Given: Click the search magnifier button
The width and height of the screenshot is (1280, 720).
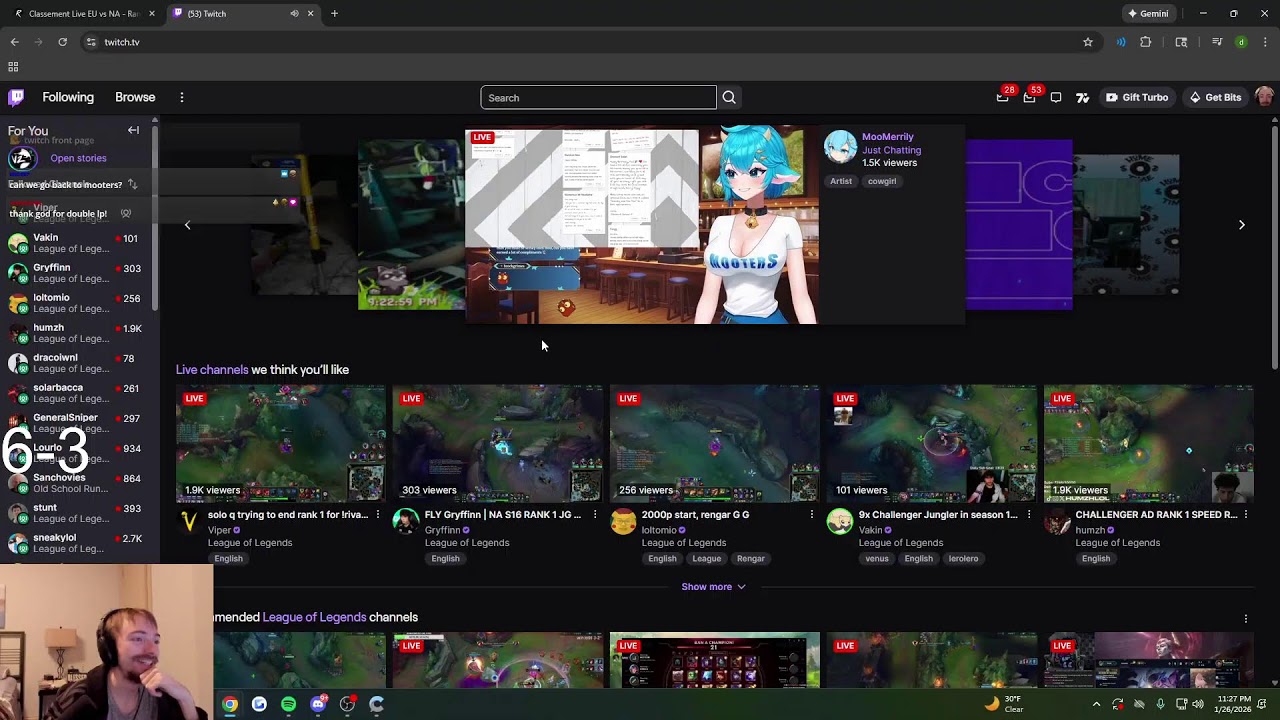Looking at the screenshot, I should 729,97.
